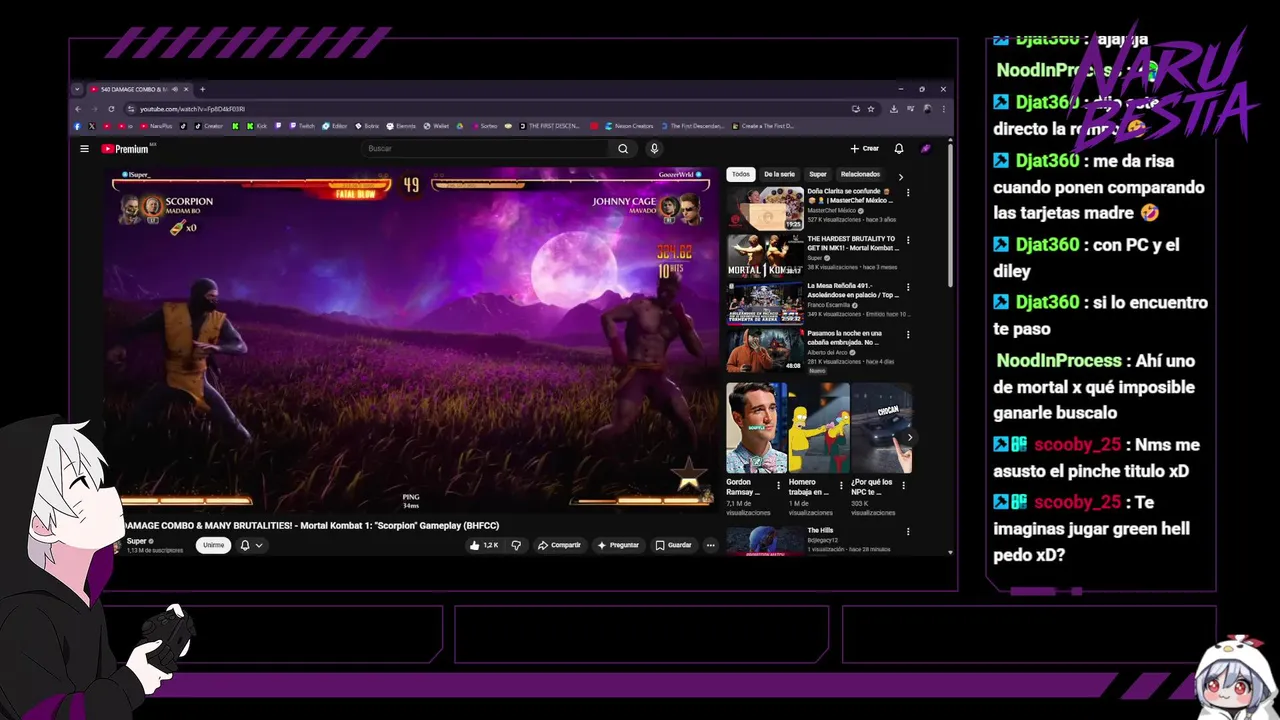Open the NaruPlus bookmark
1280x720 pixels.
(157, 126)
